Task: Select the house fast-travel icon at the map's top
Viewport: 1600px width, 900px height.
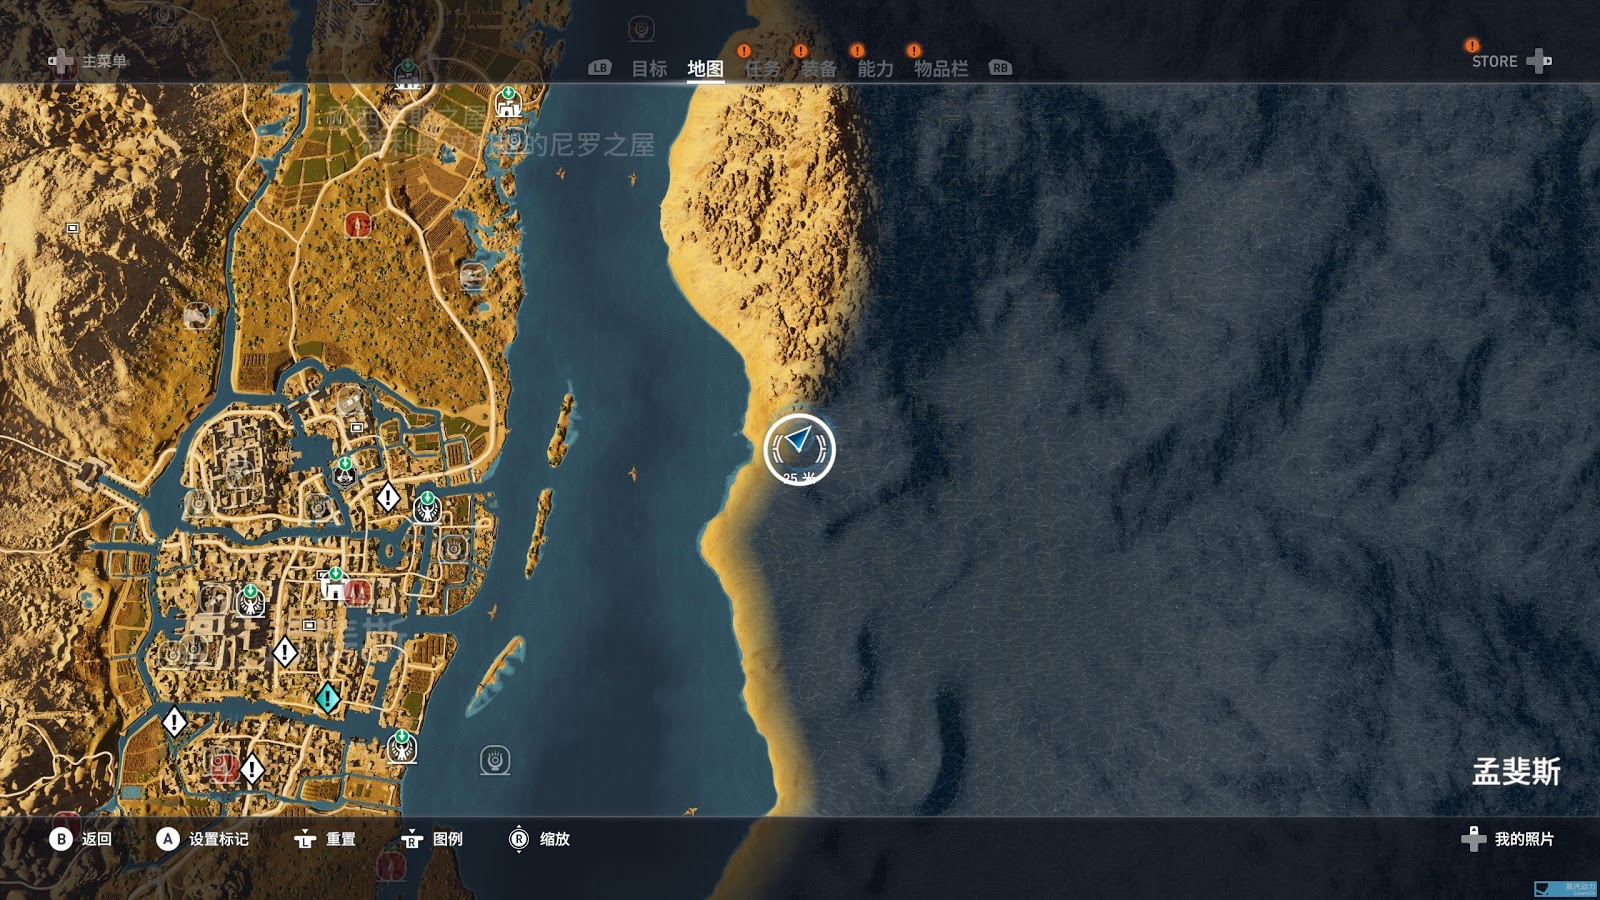Action: click(x=508, y=103)
